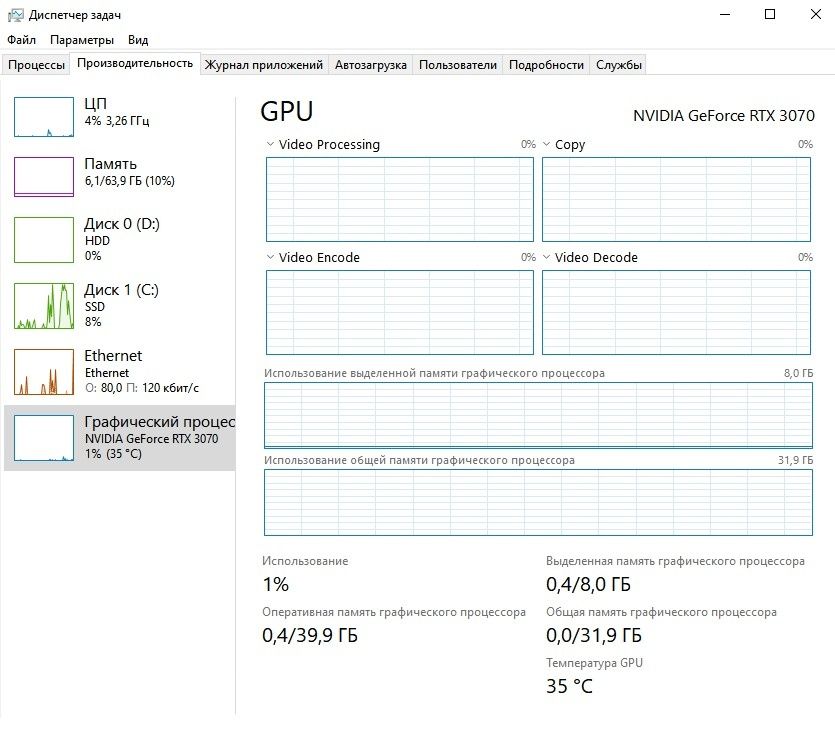This screenshot has height=729, width=835.
Task: Click 'О: 80,0 П: 120 кбит/с' value
Action: pyautogui.click(x=142, y=388)
